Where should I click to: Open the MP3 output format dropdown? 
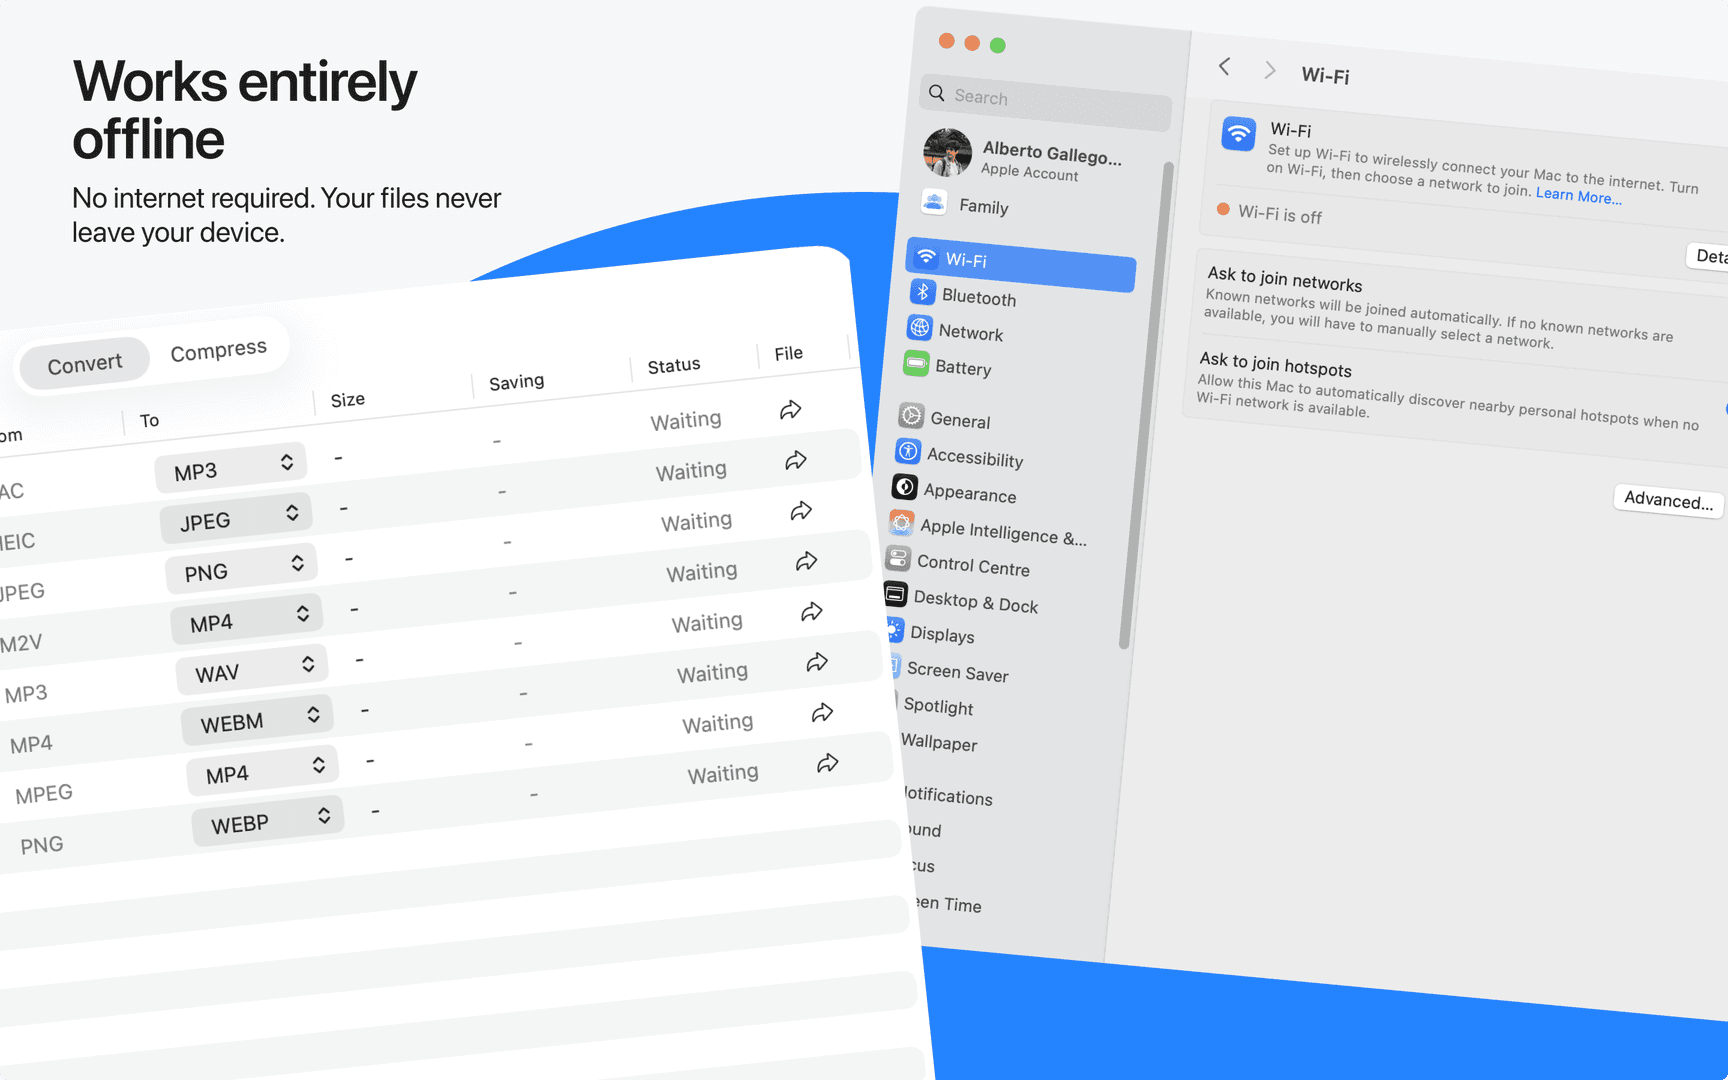(232, 468)
